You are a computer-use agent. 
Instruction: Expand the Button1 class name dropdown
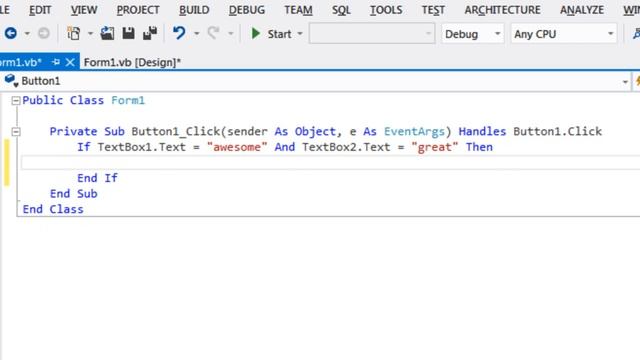[x=625, y=82]
